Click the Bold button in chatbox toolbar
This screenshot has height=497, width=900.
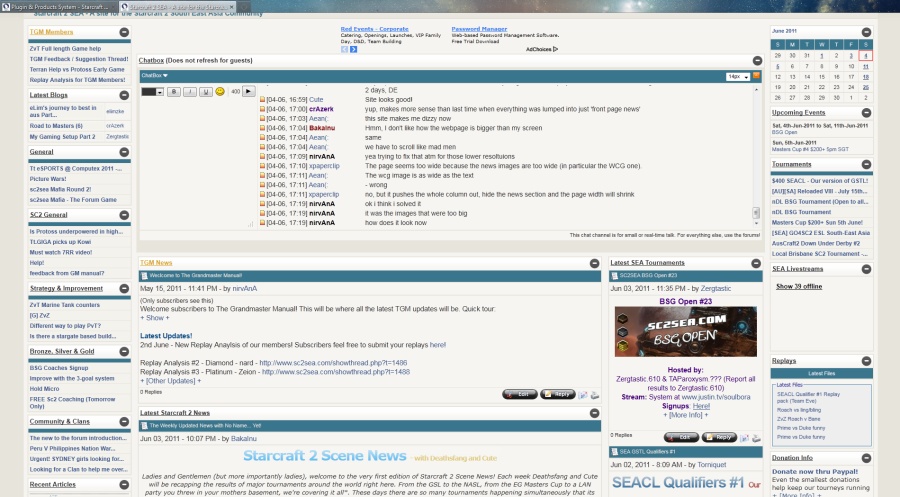coord(172,91)
